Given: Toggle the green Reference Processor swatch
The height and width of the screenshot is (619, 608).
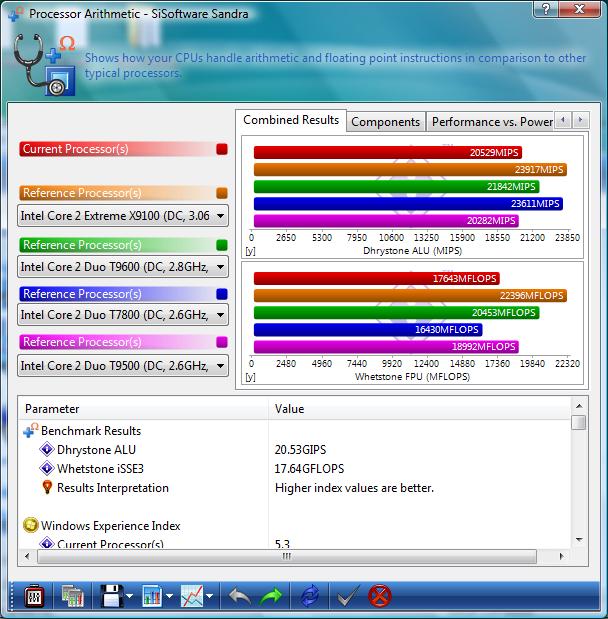Looking at the screenshot, I should tap(222, 245).
